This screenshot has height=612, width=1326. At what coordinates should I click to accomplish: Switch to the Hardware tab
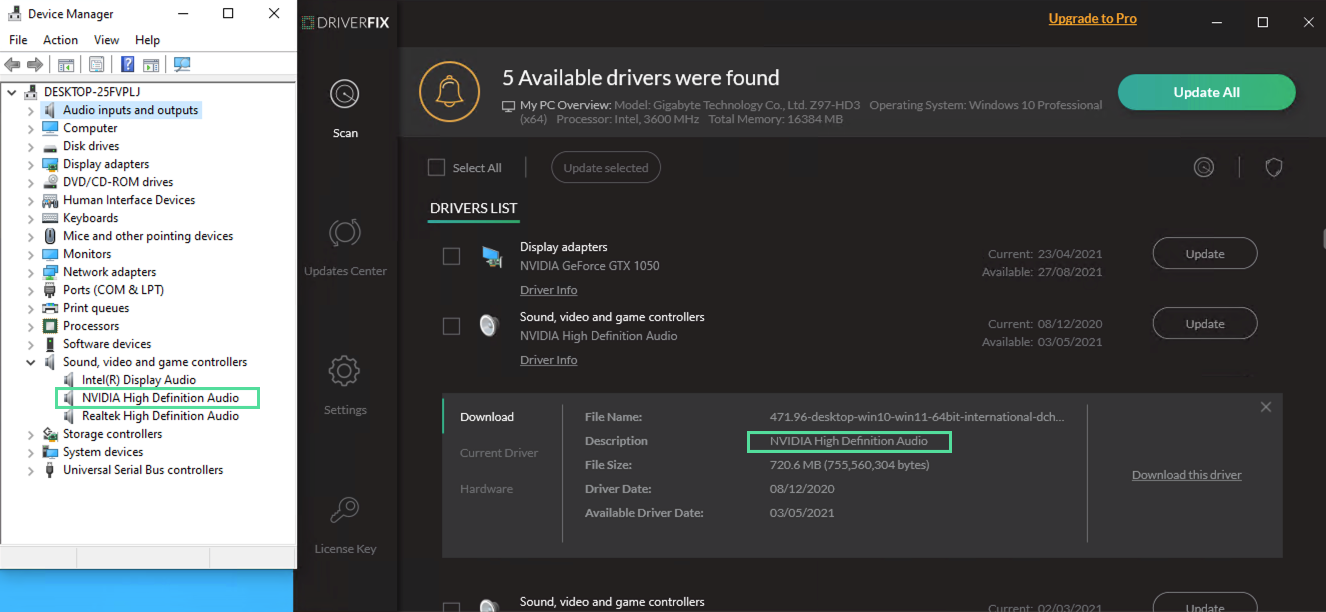(x=486, y=489)
